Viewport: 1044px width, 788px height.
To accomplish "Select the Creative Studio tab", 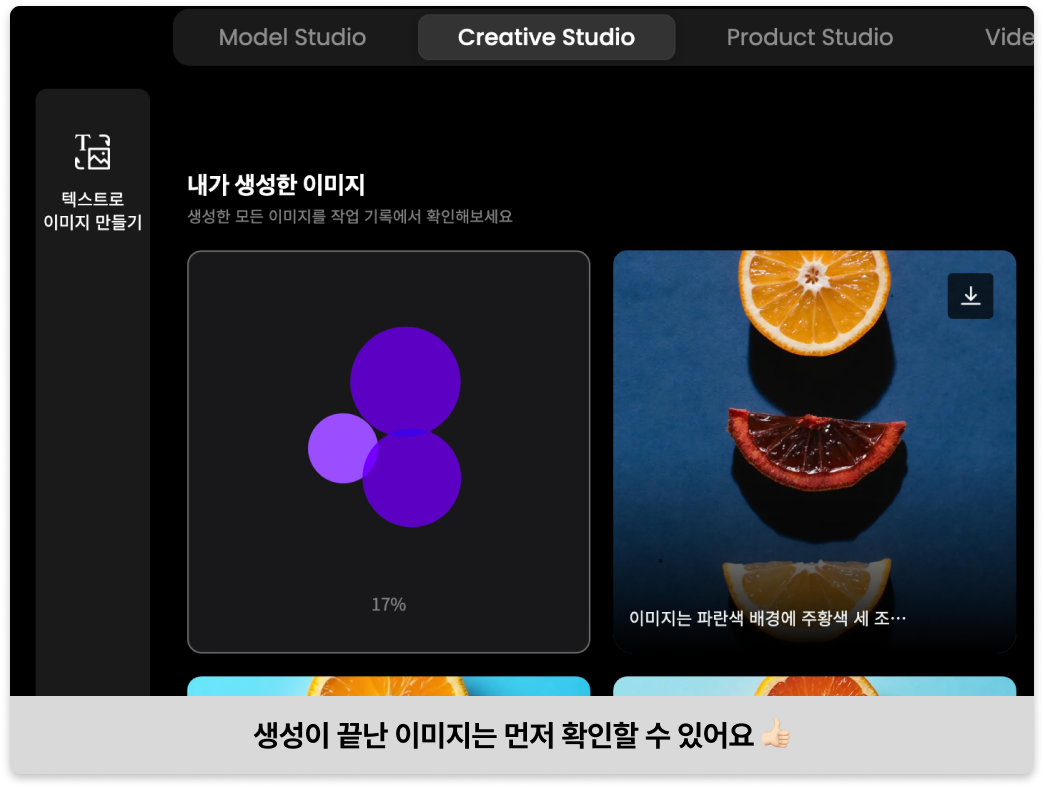I will pos(547,37).
